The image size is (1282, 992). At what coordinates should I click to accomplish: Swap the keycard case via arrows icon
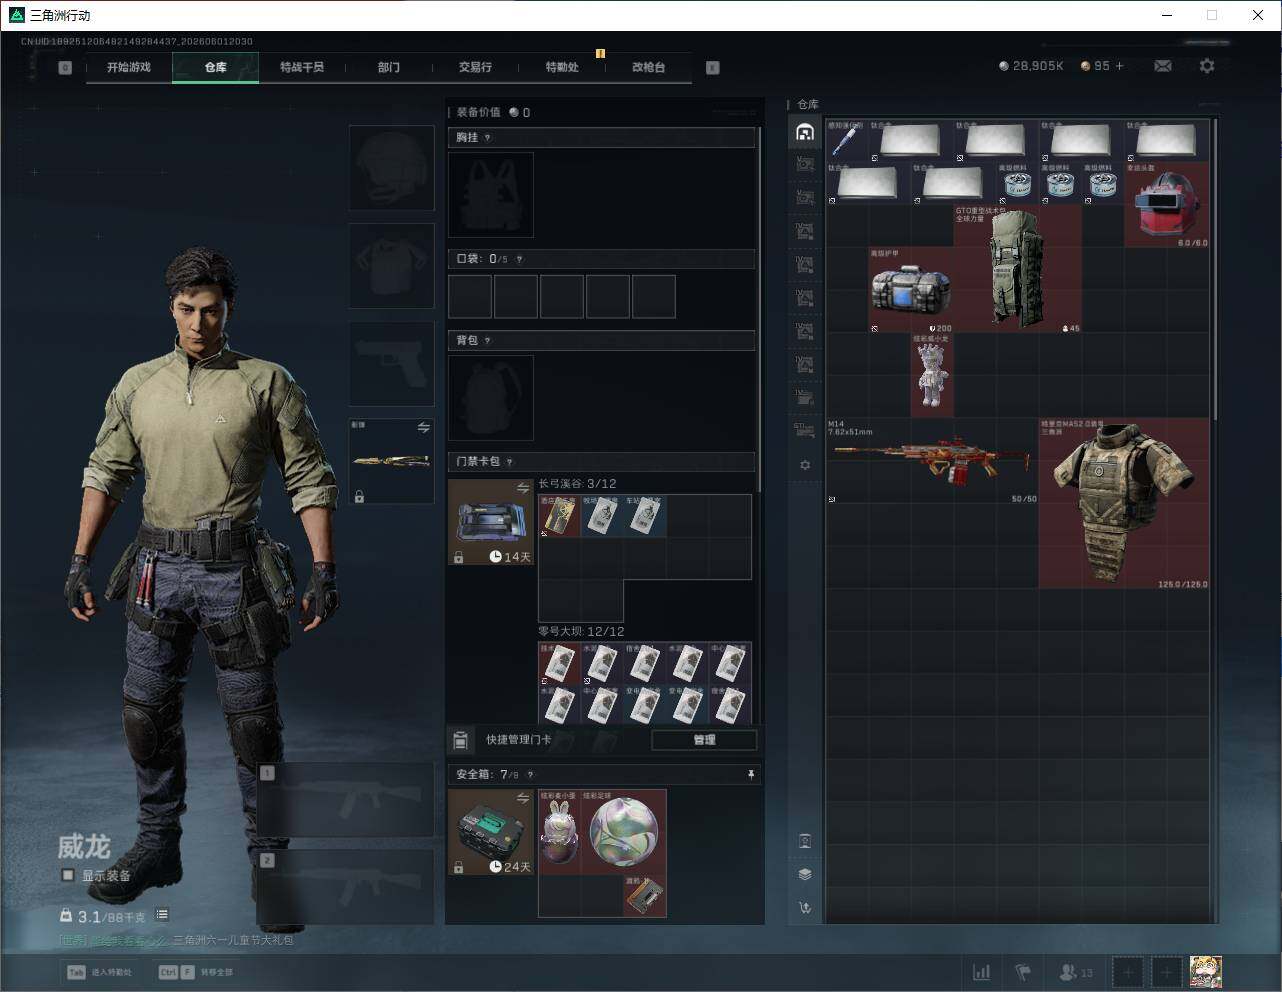[523, 488]
